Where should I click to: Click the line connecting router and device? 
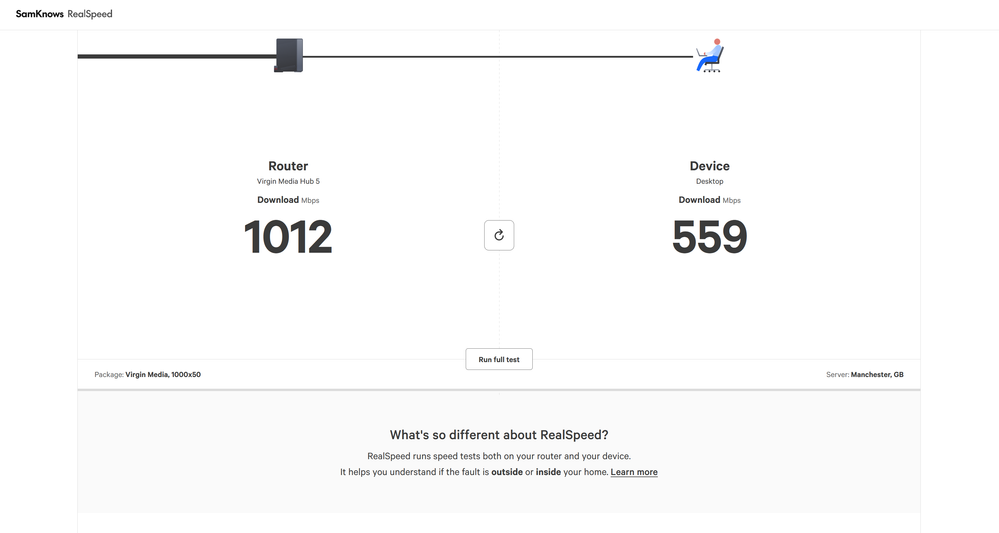[x=498, y=57]
